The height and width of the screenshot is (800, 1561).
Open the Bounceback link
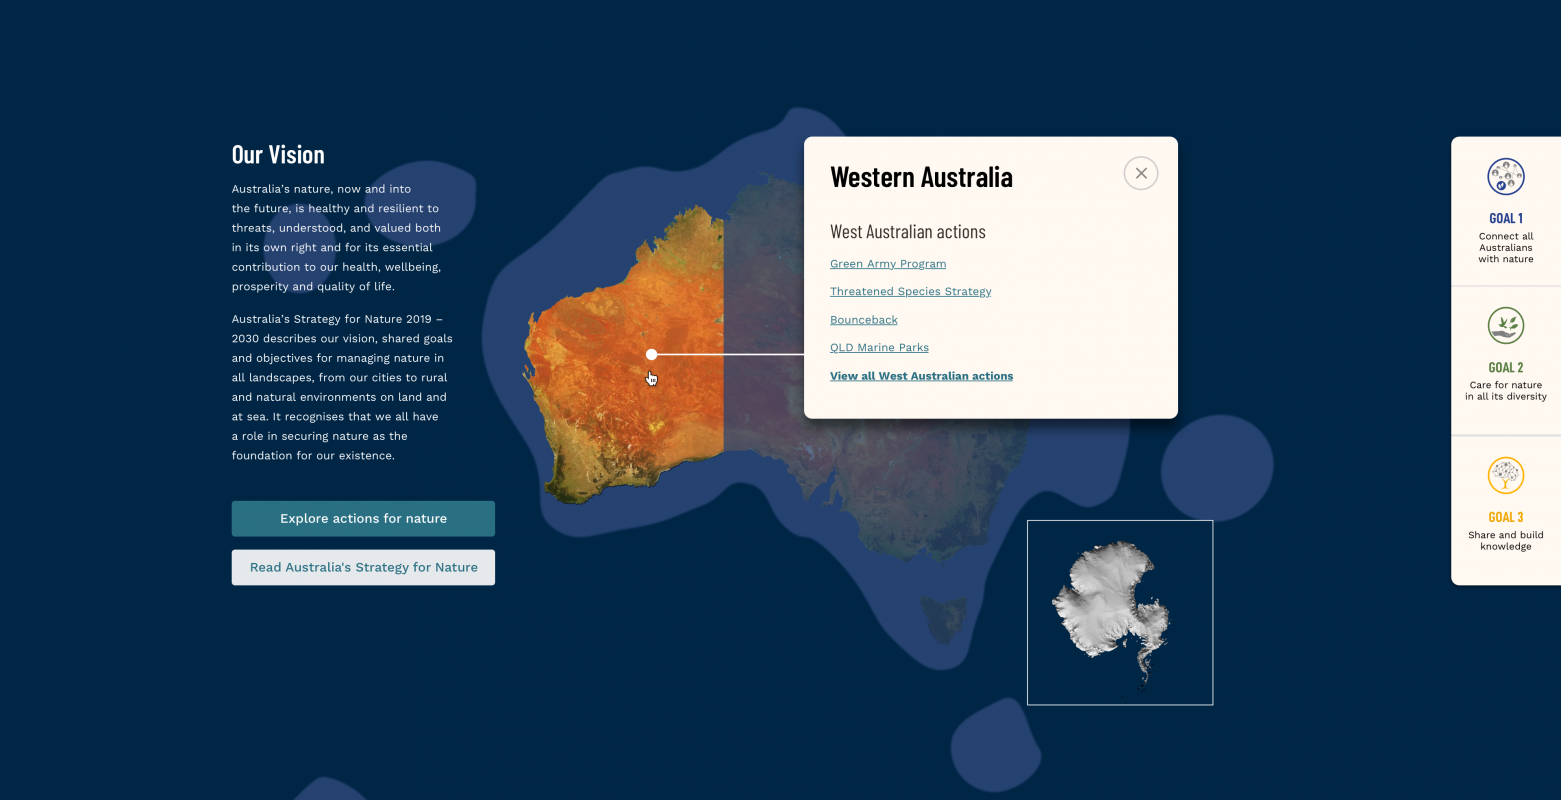(864, 320)
